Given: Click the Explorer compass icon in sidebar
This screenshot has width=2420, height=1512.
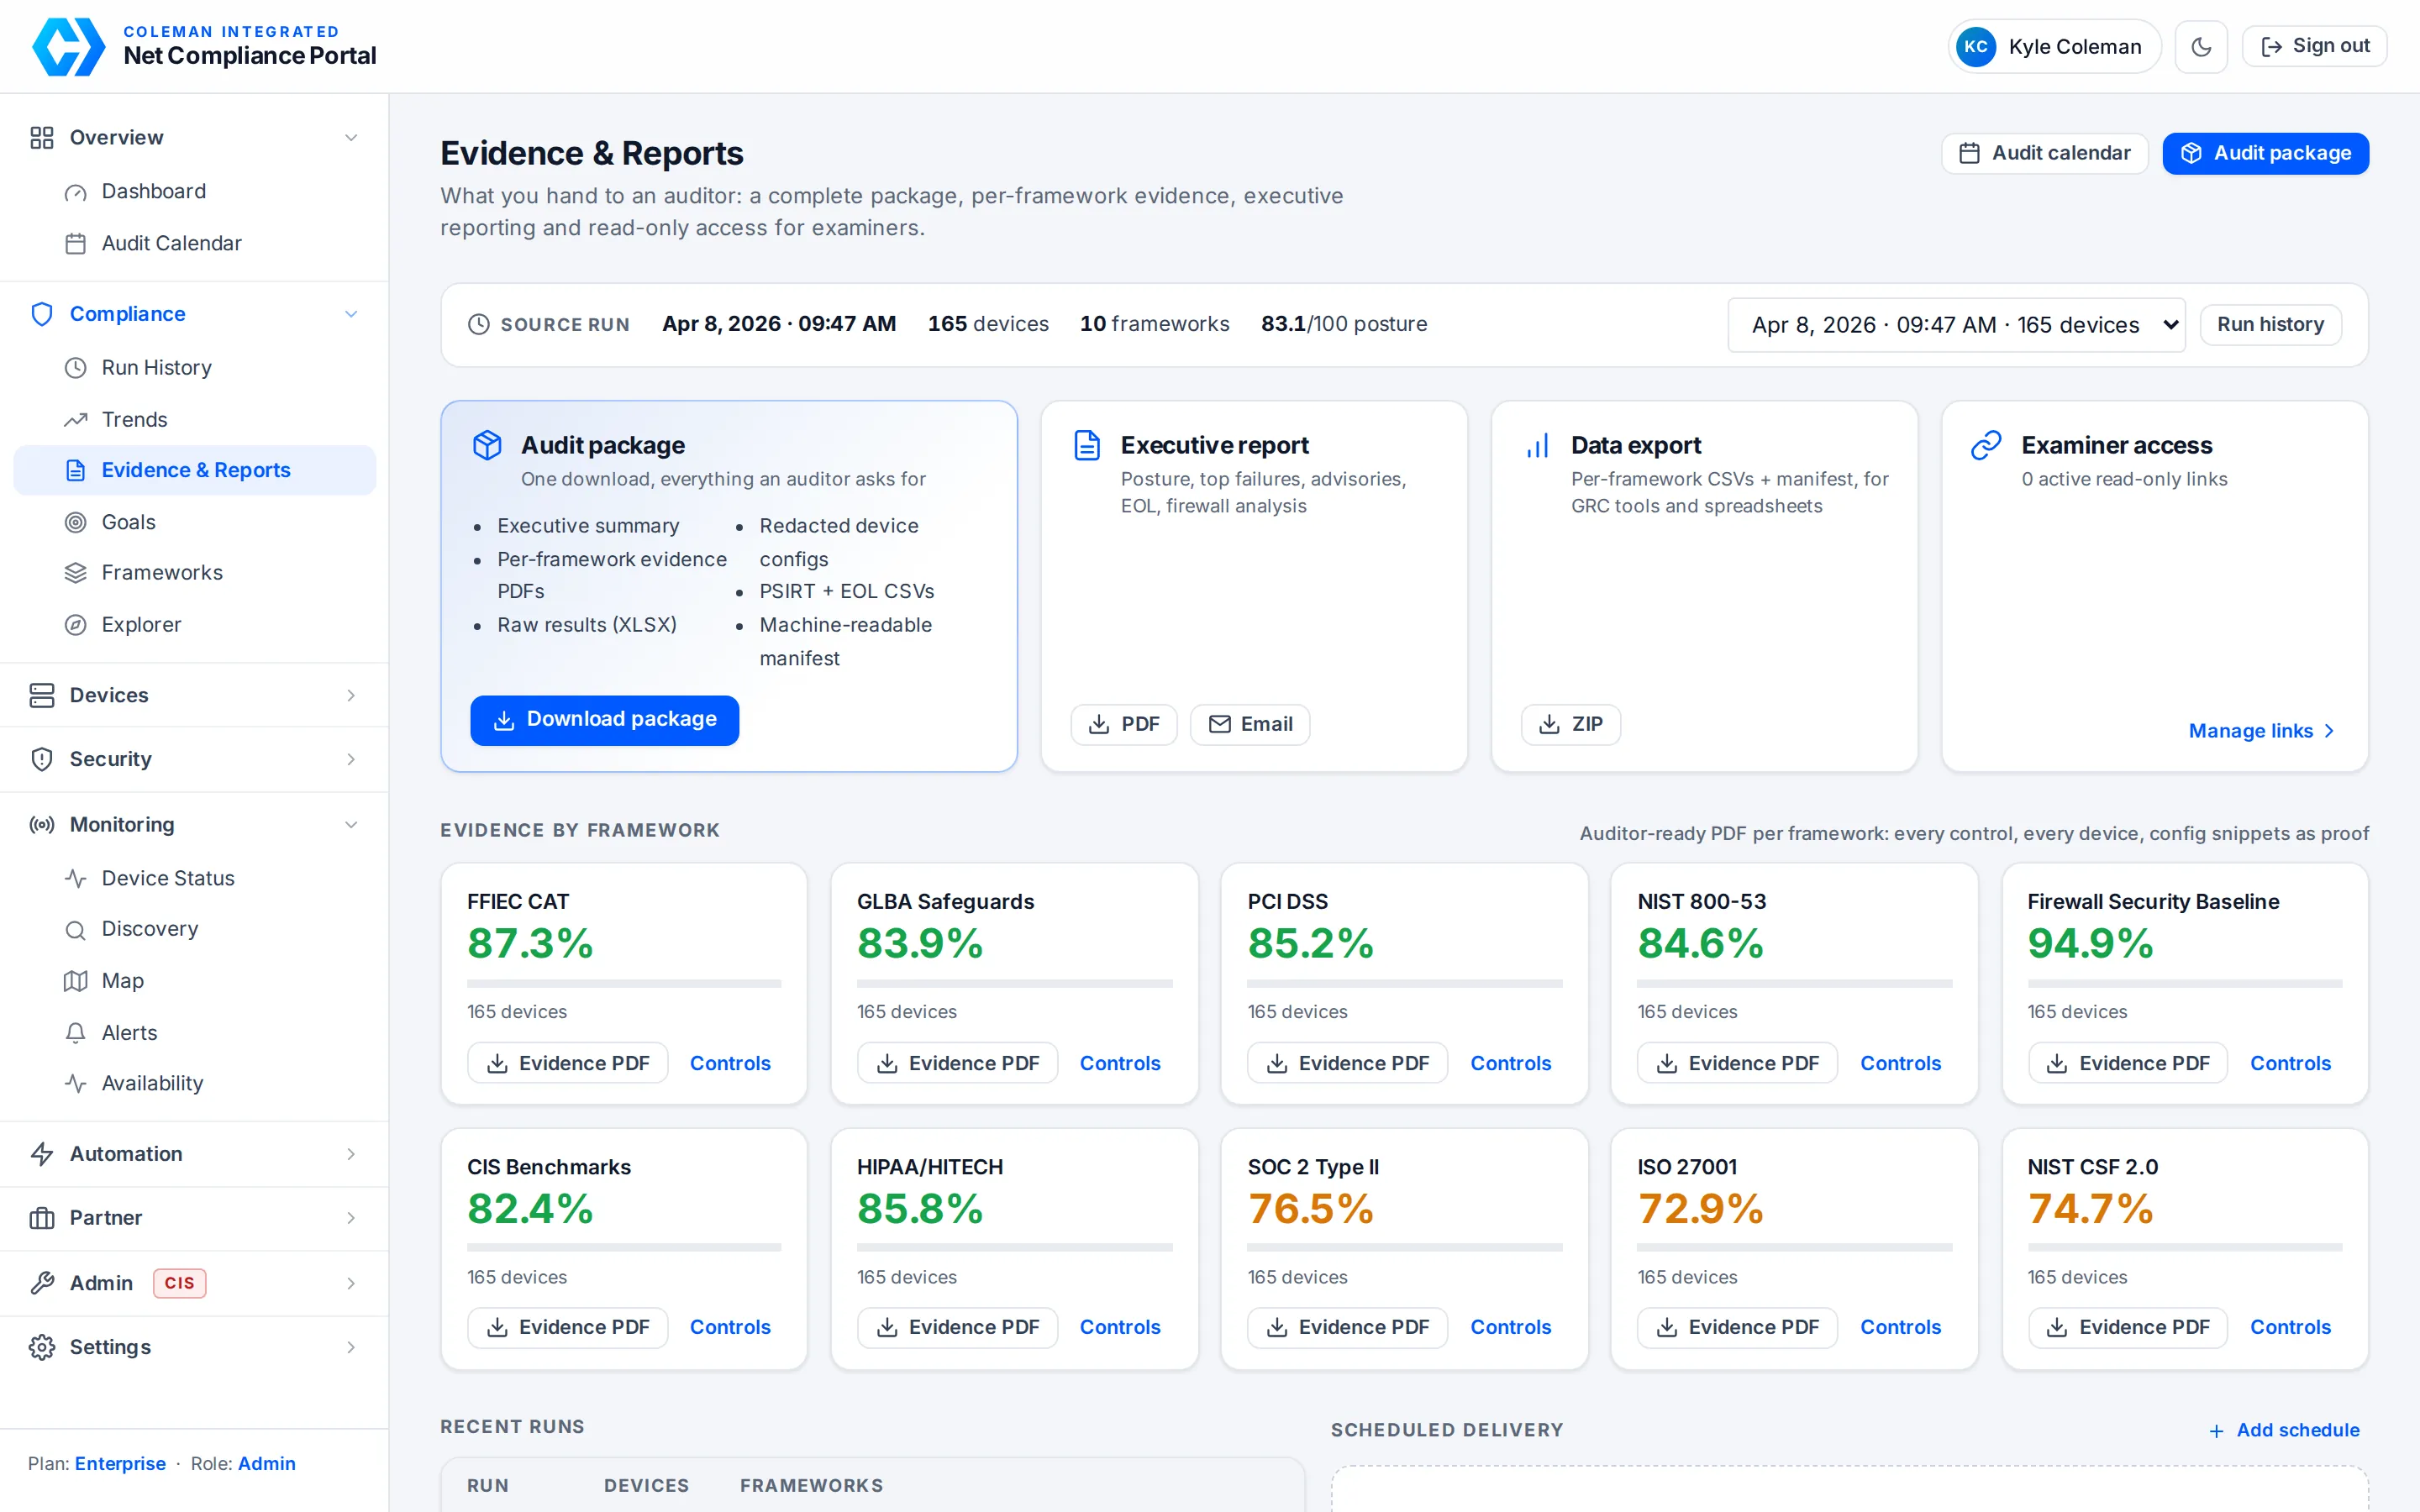Looking at the screenshot, I should [x=75, y=625].
